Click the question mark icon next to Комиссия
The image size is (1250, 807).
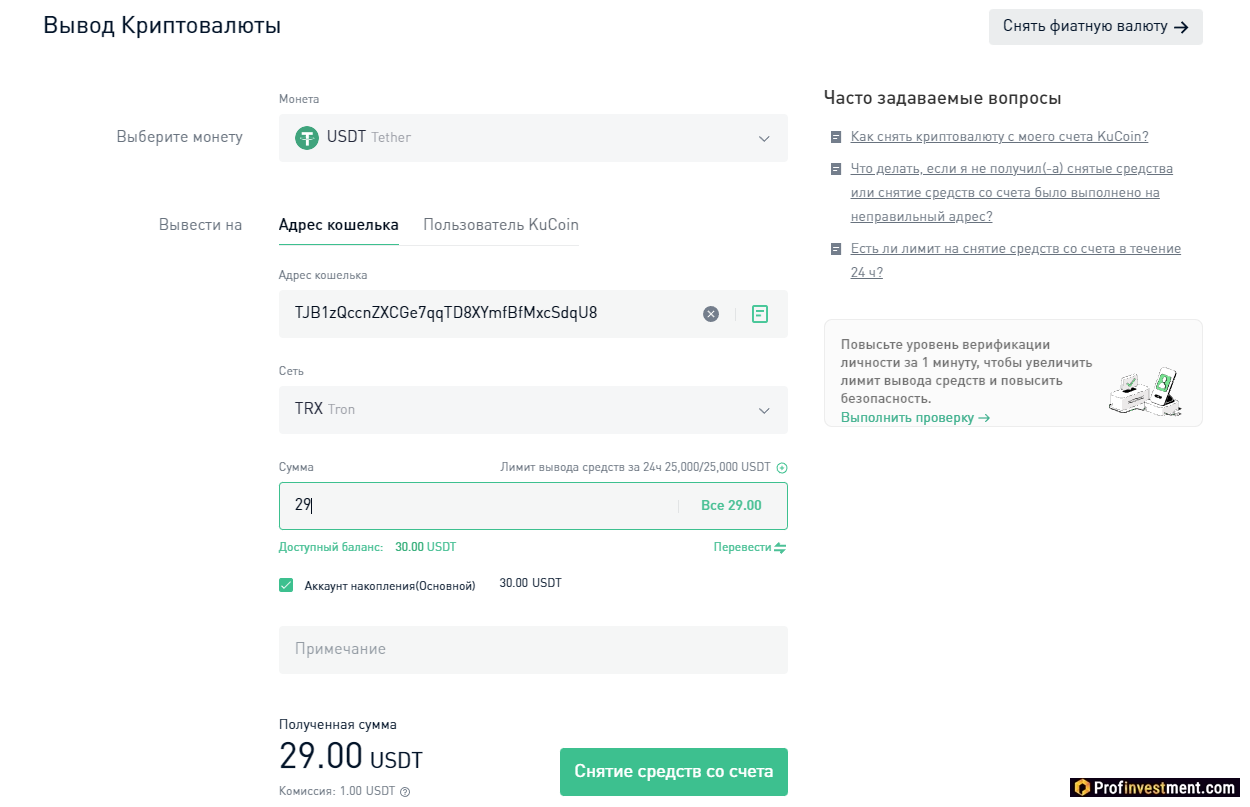(405, 792)
